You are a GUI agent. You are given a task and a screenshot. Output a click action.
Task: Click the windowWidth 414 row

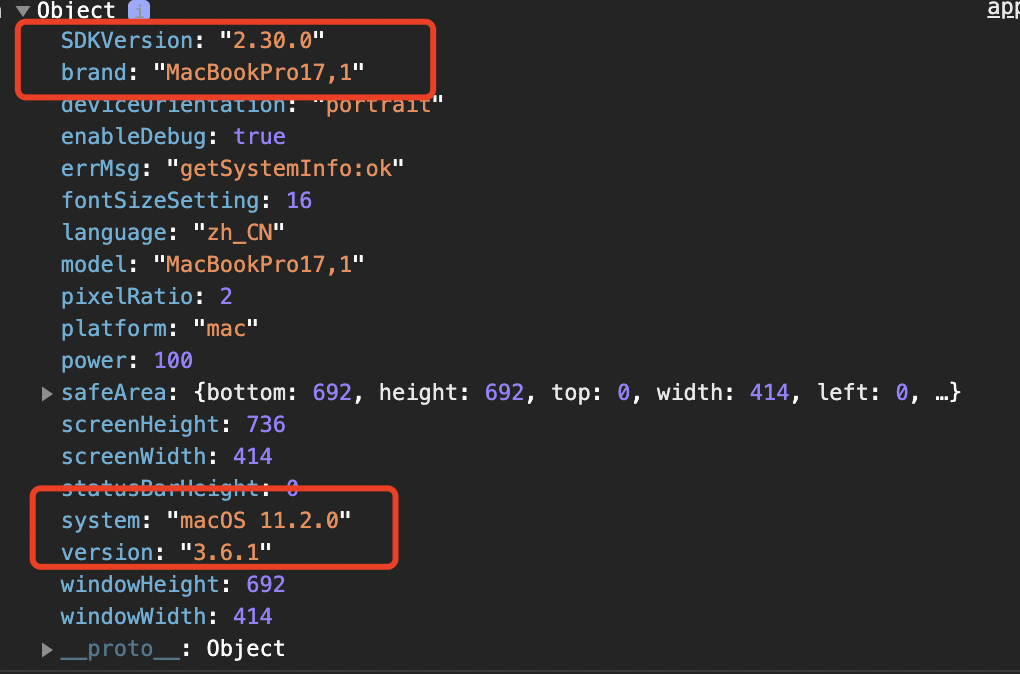[167, 616]
